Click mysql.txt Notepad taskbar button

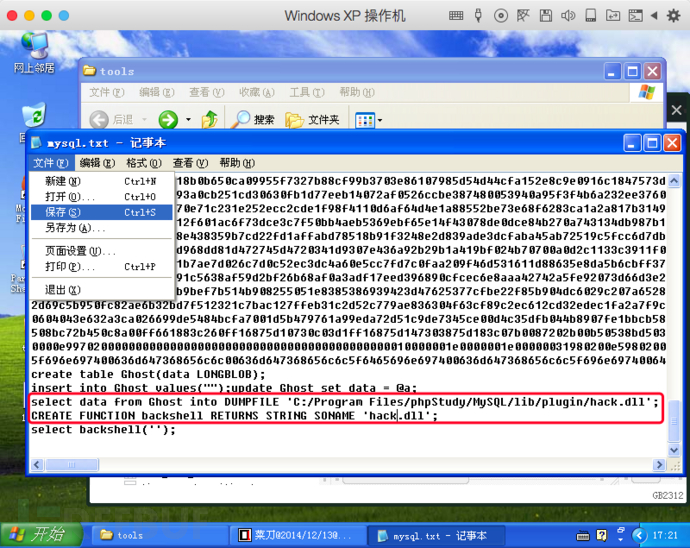coord(436,535)
